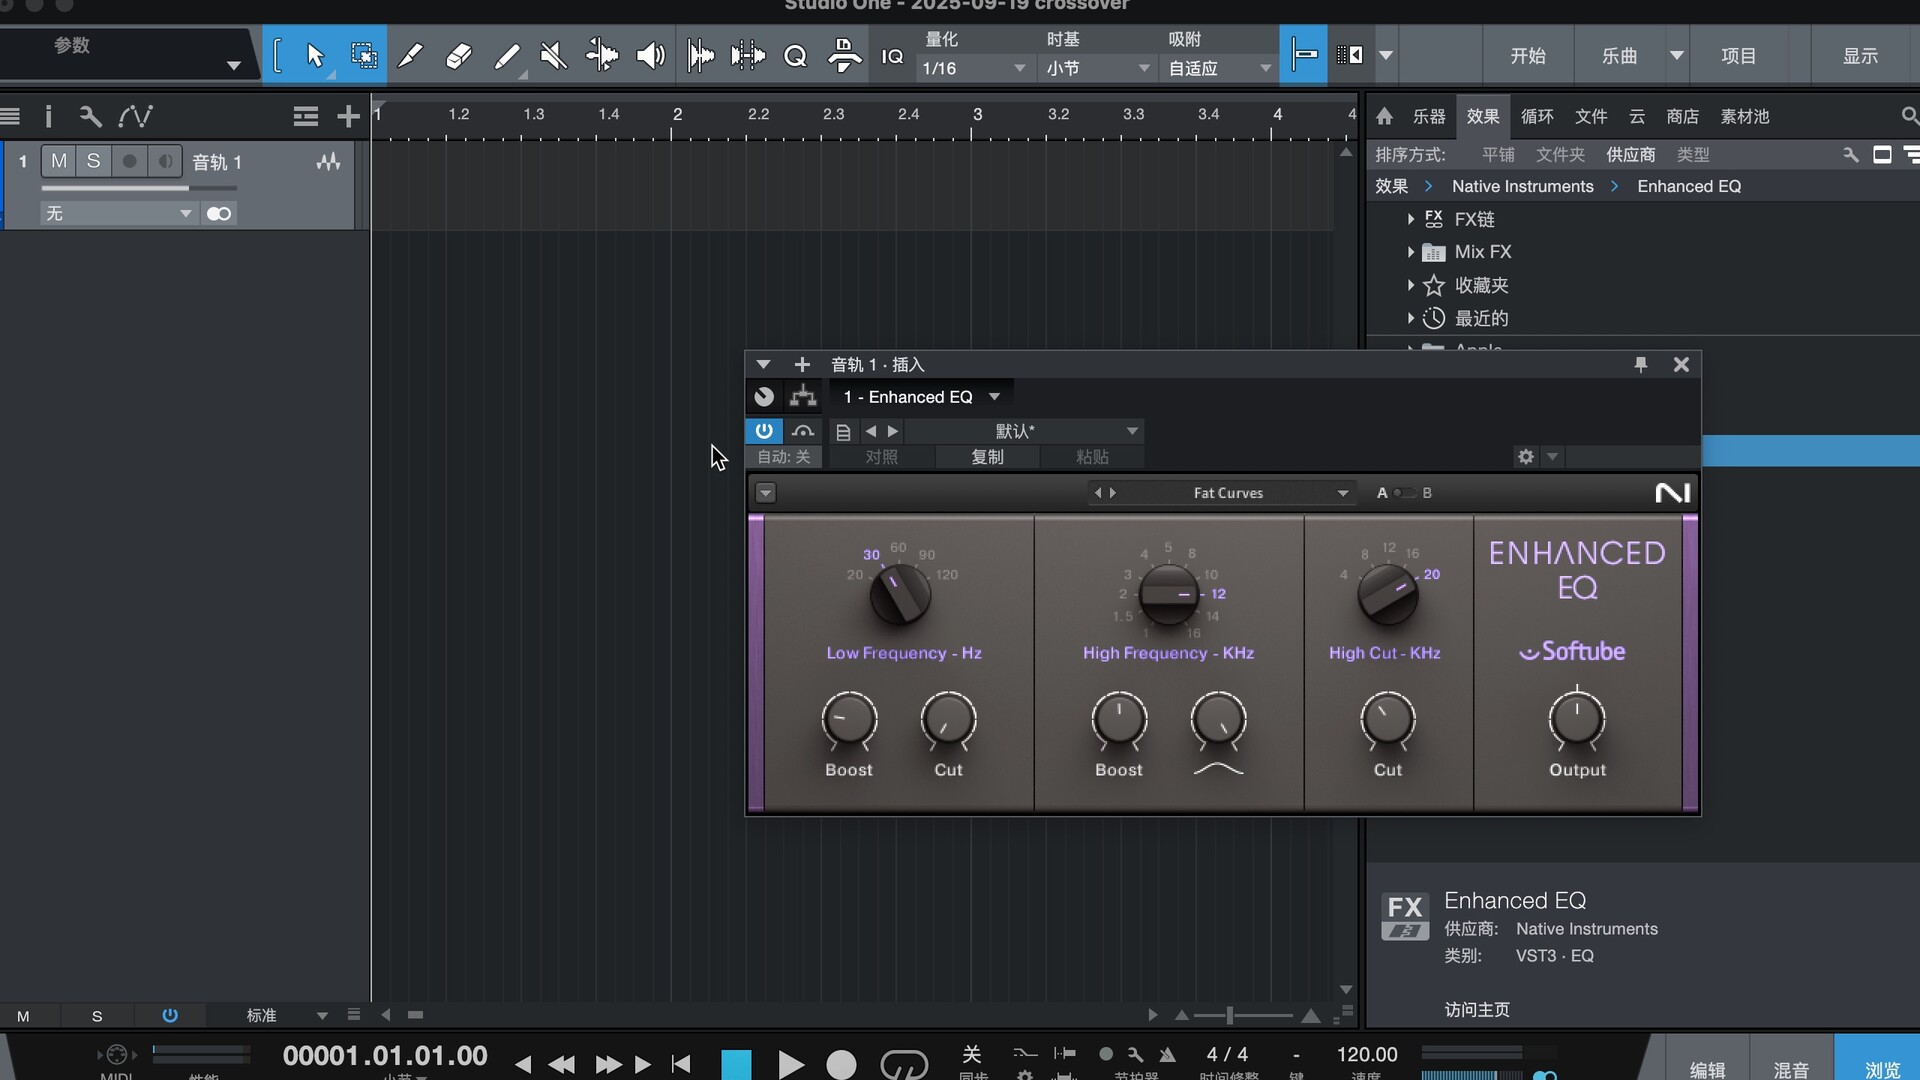
Task: Select next plugin preset arrow
Action: (x=894, y=432)
